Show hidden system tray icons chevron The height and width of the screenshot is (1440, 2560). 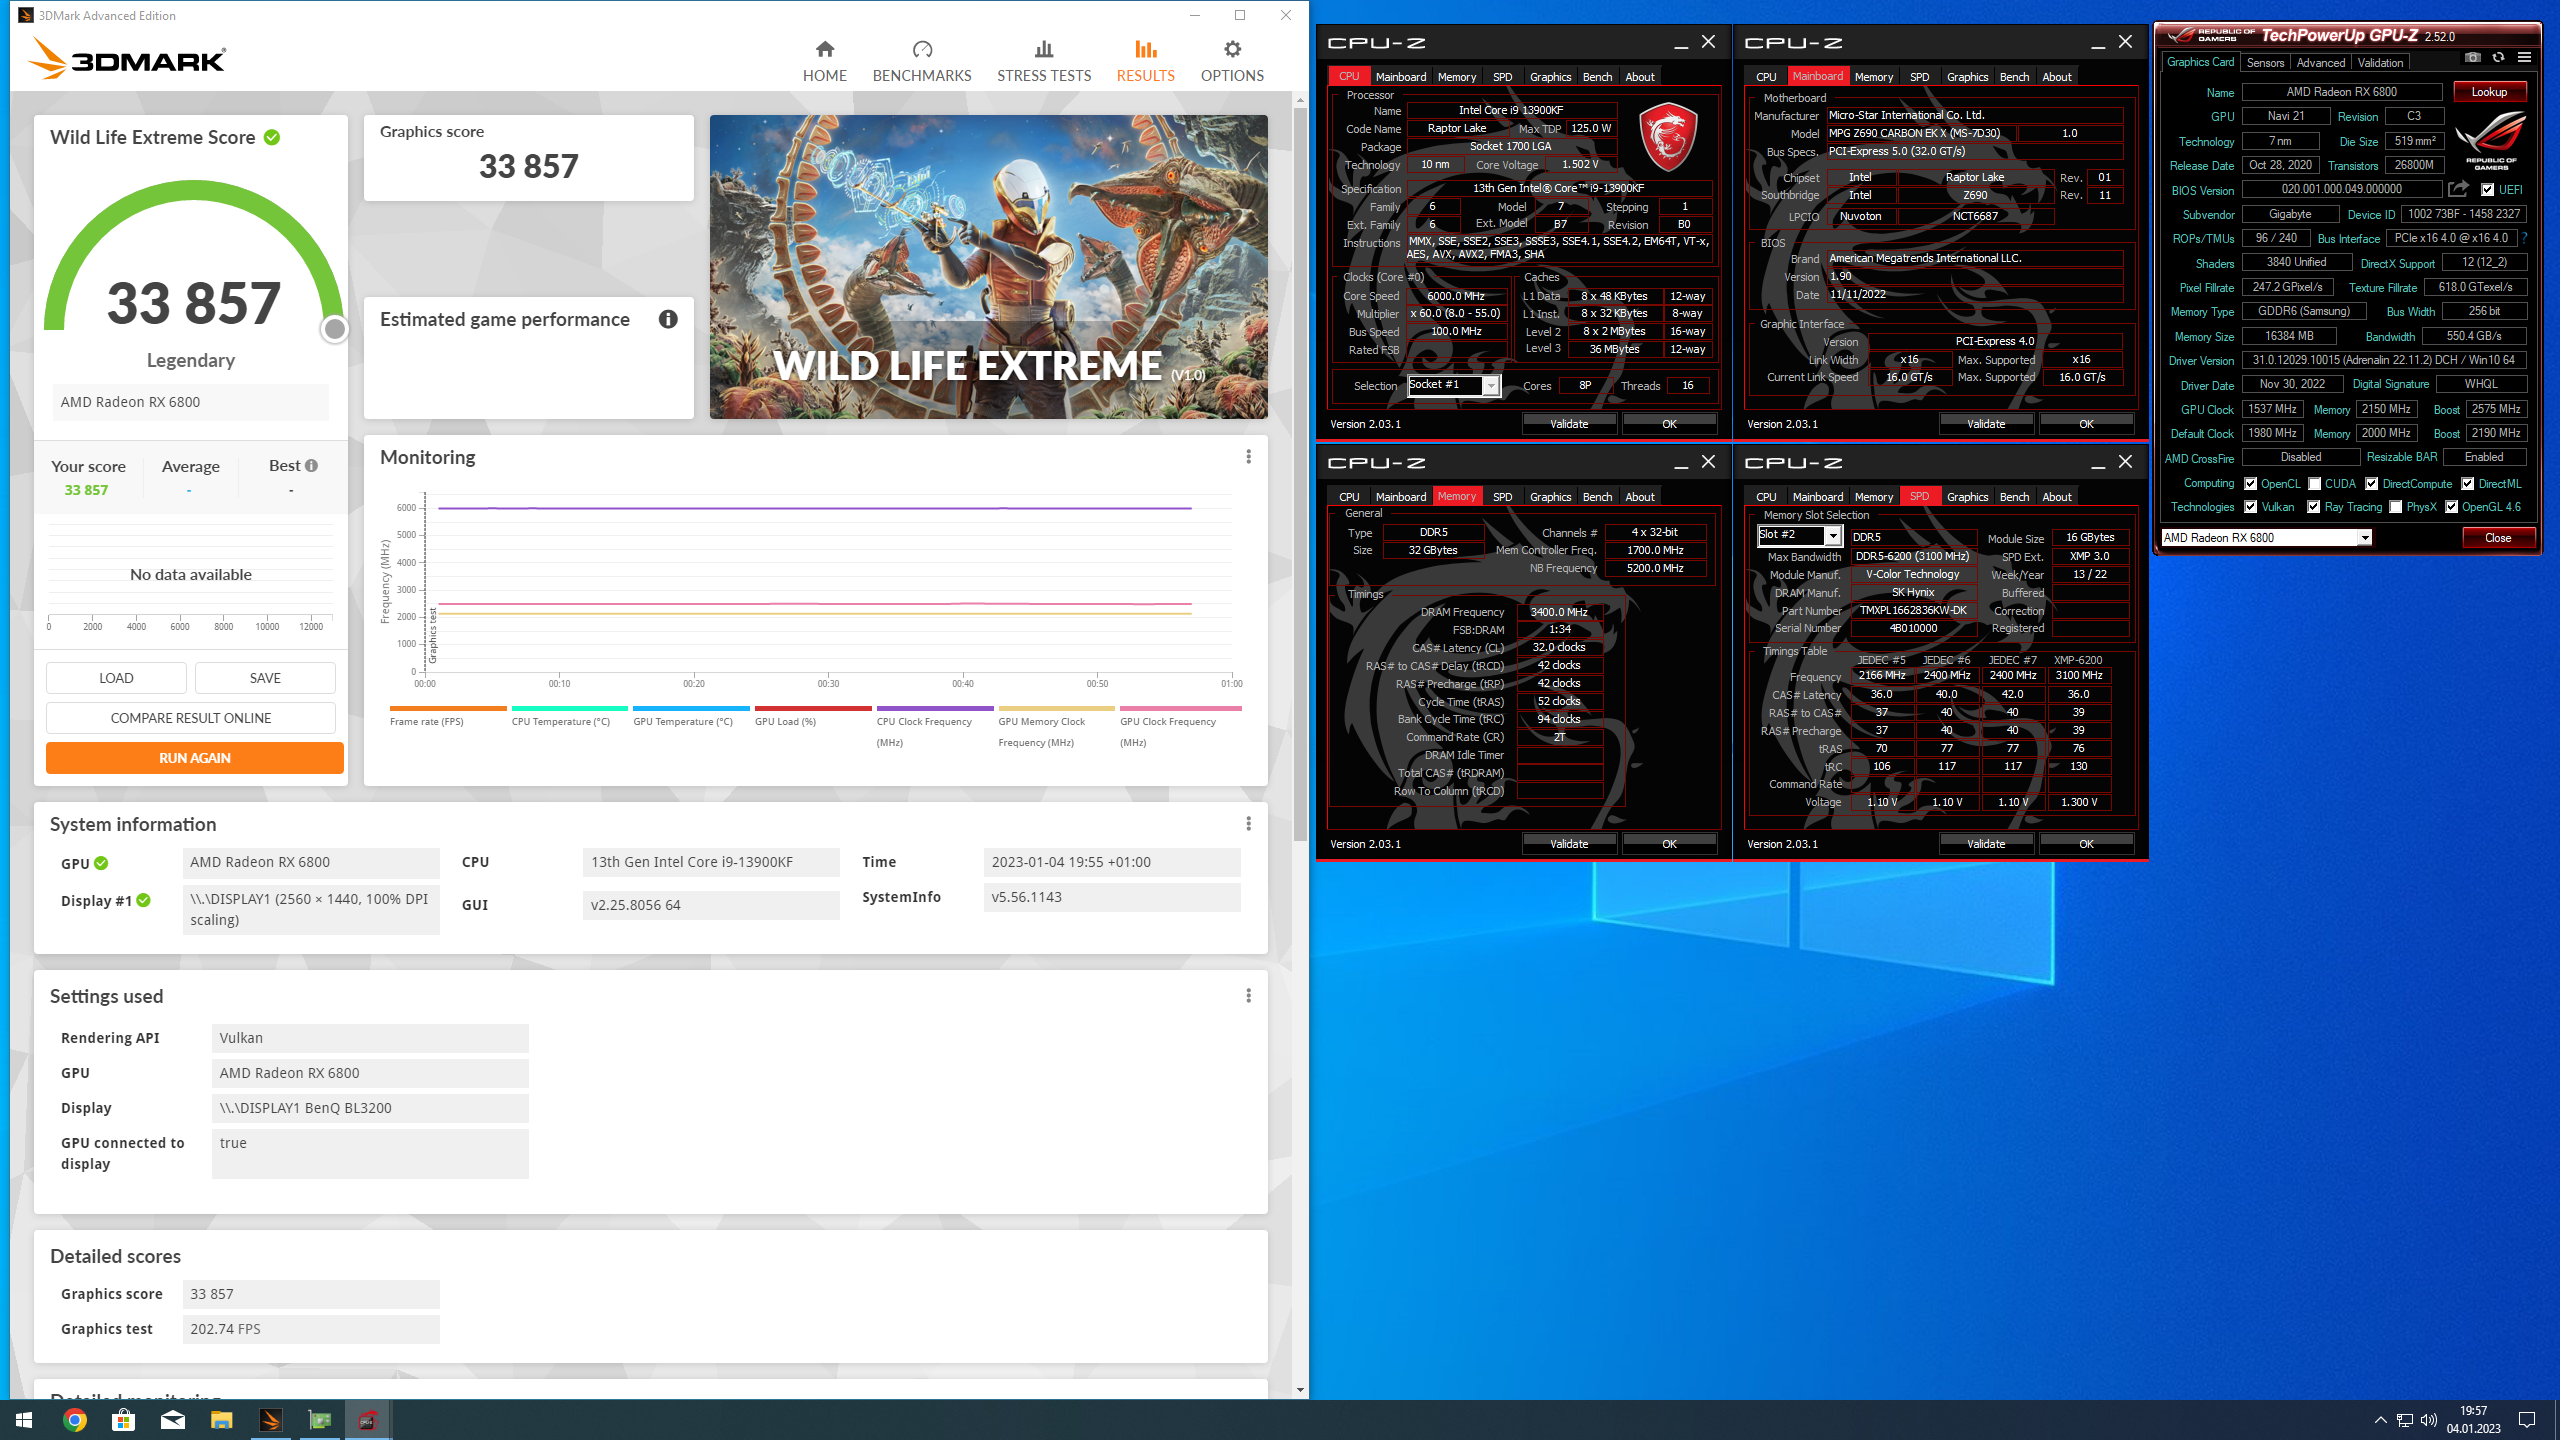(x=2380, y=1420)
